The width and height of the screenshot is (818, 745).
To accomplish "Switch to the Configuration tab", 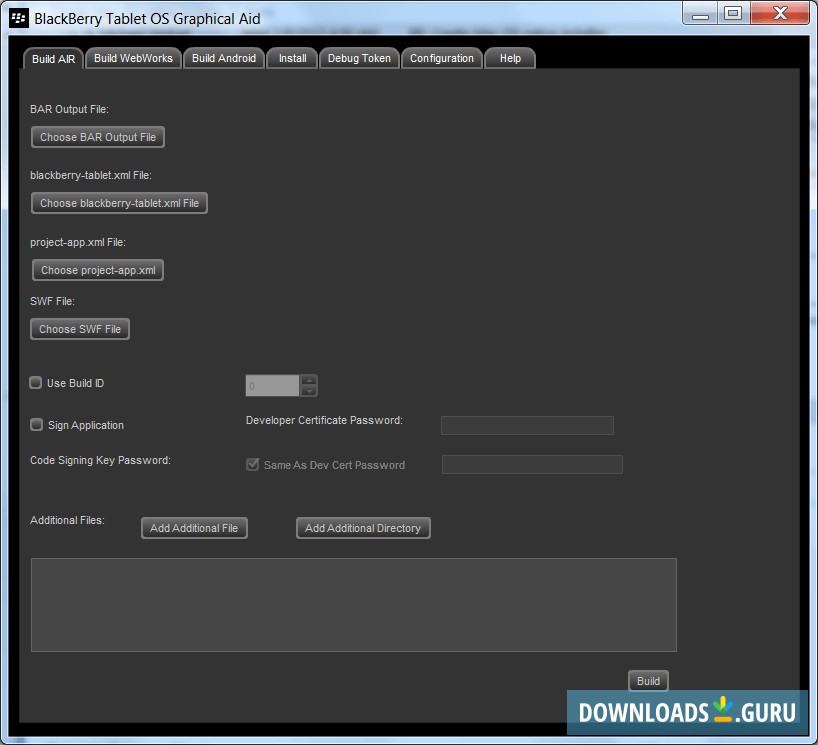I will click(x=441, y=58).
